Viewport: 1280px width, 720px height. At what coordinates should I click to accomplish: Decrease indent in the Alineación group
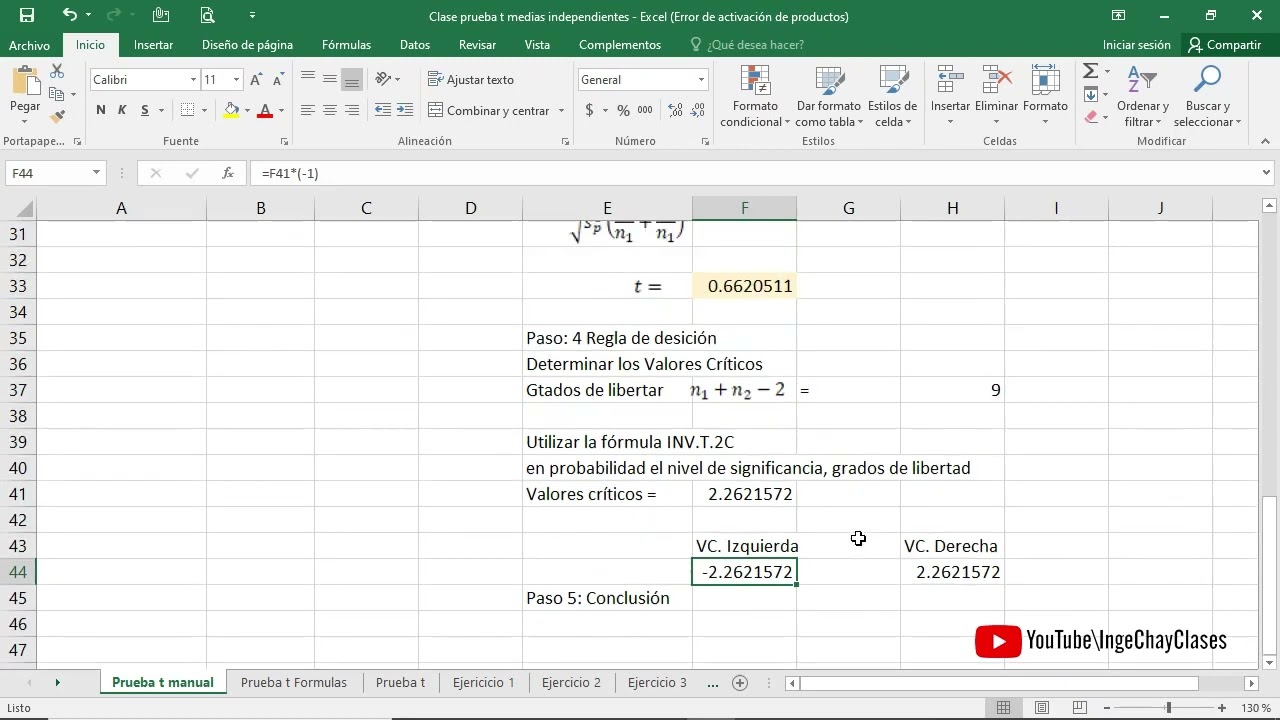(383, 110)
